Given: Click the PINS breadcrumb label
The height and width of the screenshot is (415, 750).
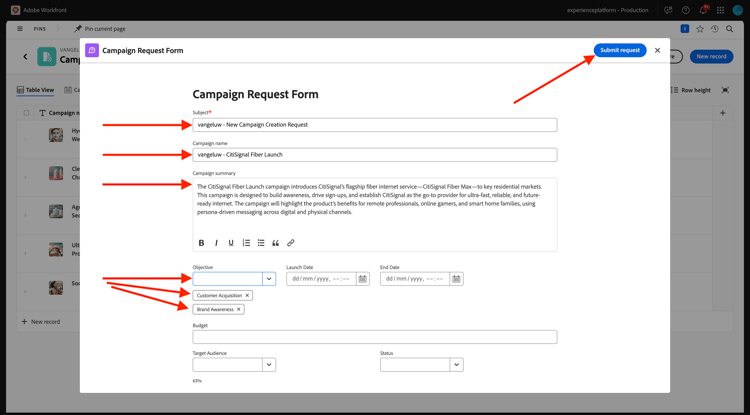Looking at the screenshot, I should (x=40, y=29).
